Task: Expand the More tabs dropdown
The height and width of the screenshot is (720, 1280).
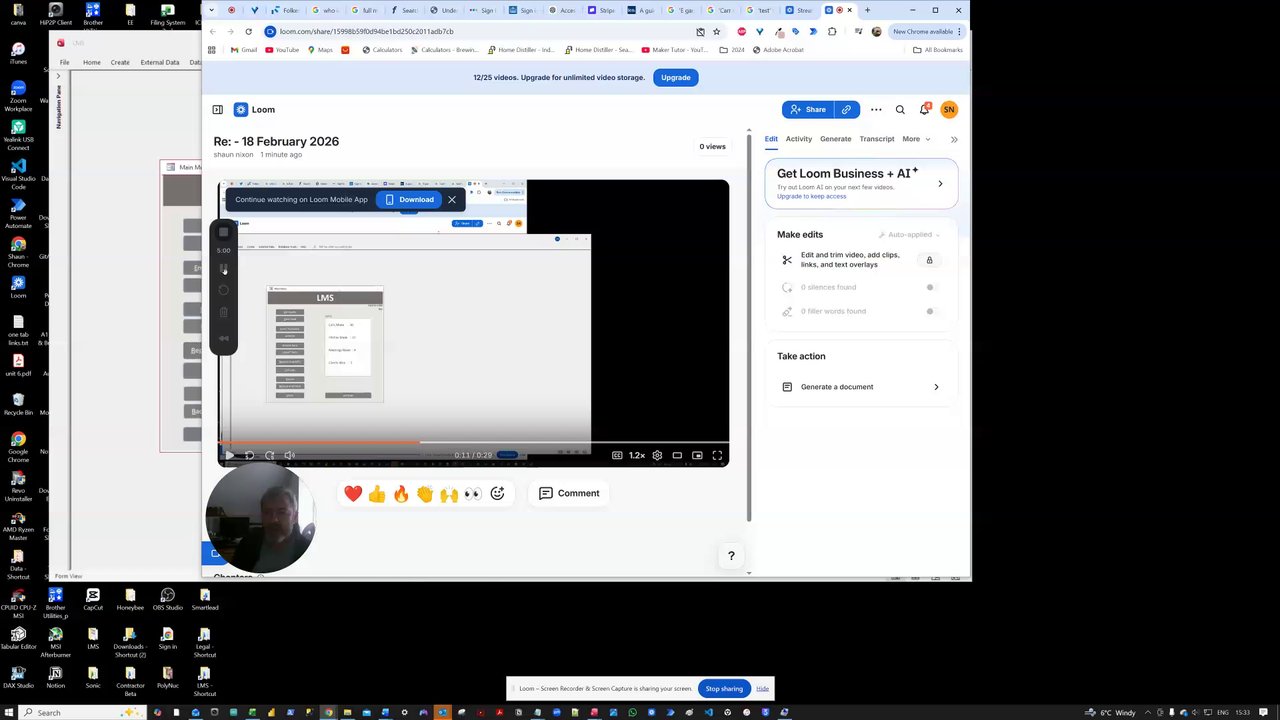Action: pos(916,139)
